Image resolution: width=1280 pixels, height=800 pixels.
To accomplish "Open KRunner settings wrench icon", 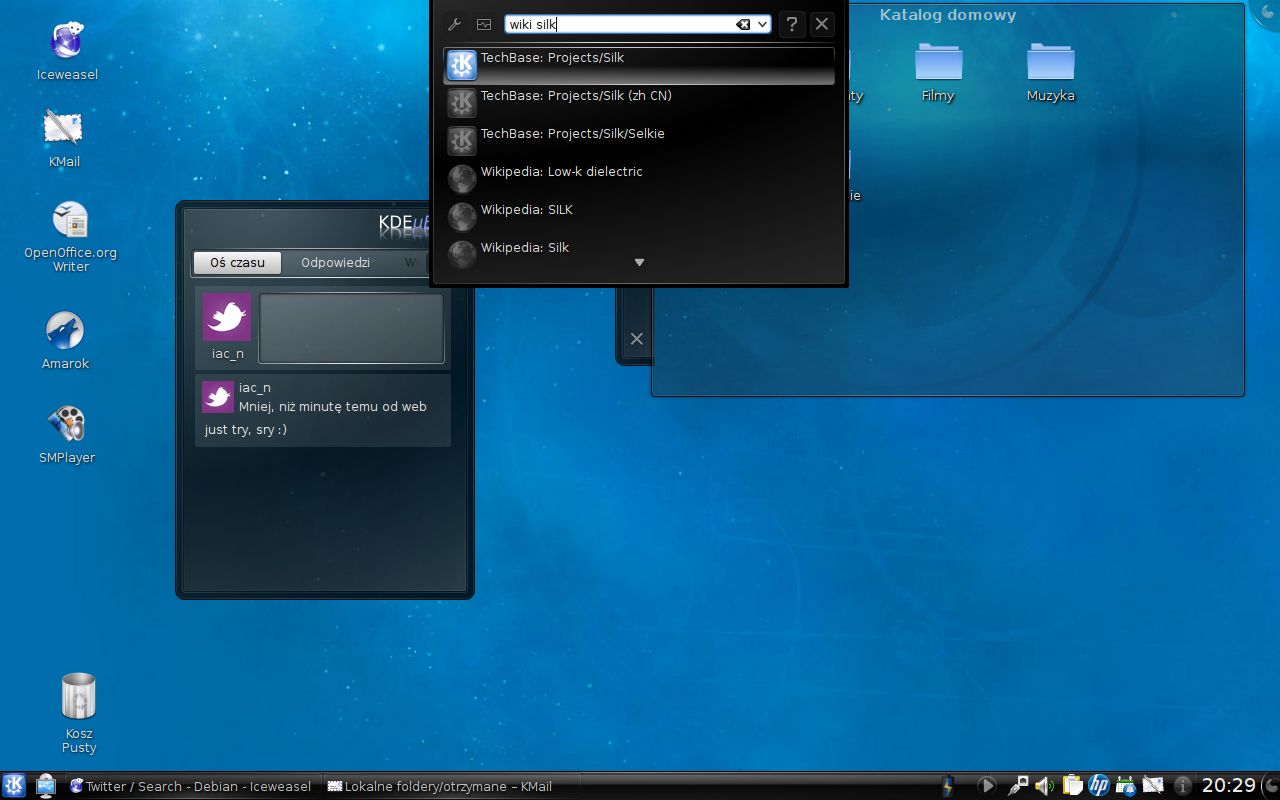I will pos(454,24).
